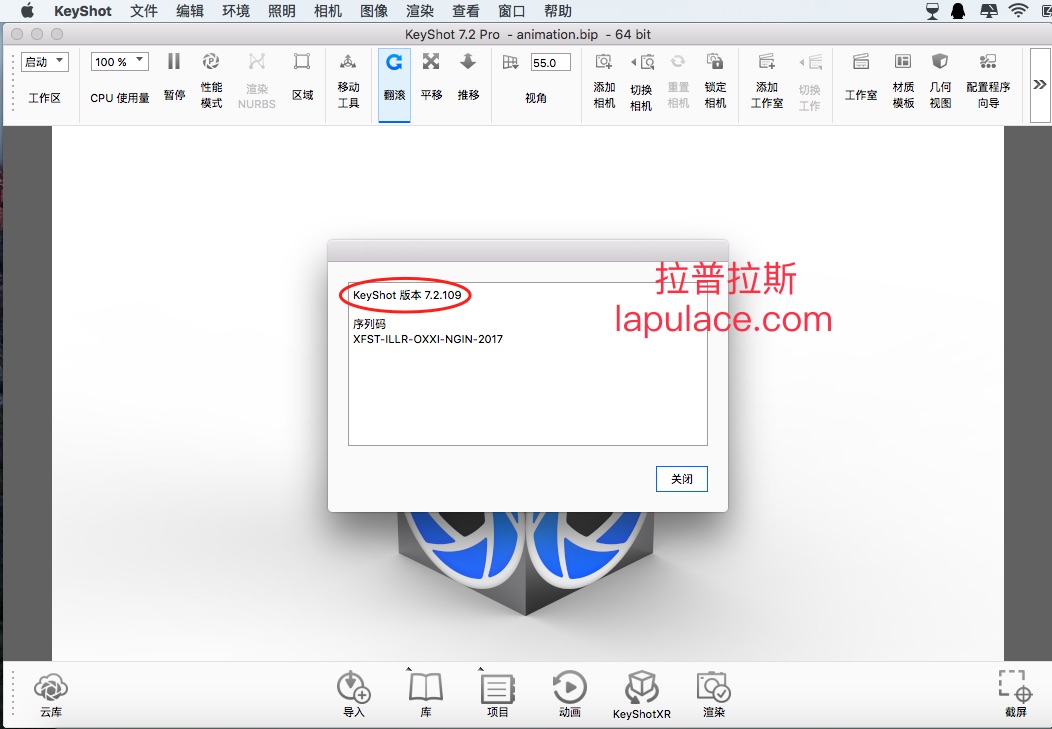Click the 添加相机 add camera icon
The width and height of the screenshot is (1052, 729).
pos(604,80)
